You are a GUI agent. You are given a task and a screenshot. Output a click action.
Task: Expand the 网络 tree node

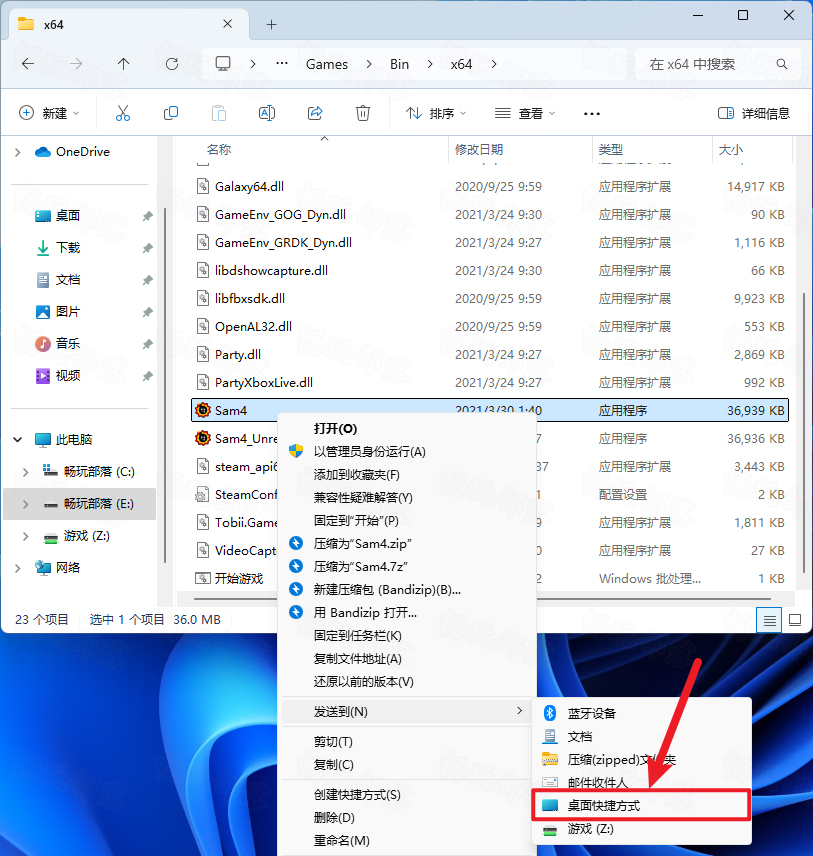pyautogui.click(x=17, y=568)
